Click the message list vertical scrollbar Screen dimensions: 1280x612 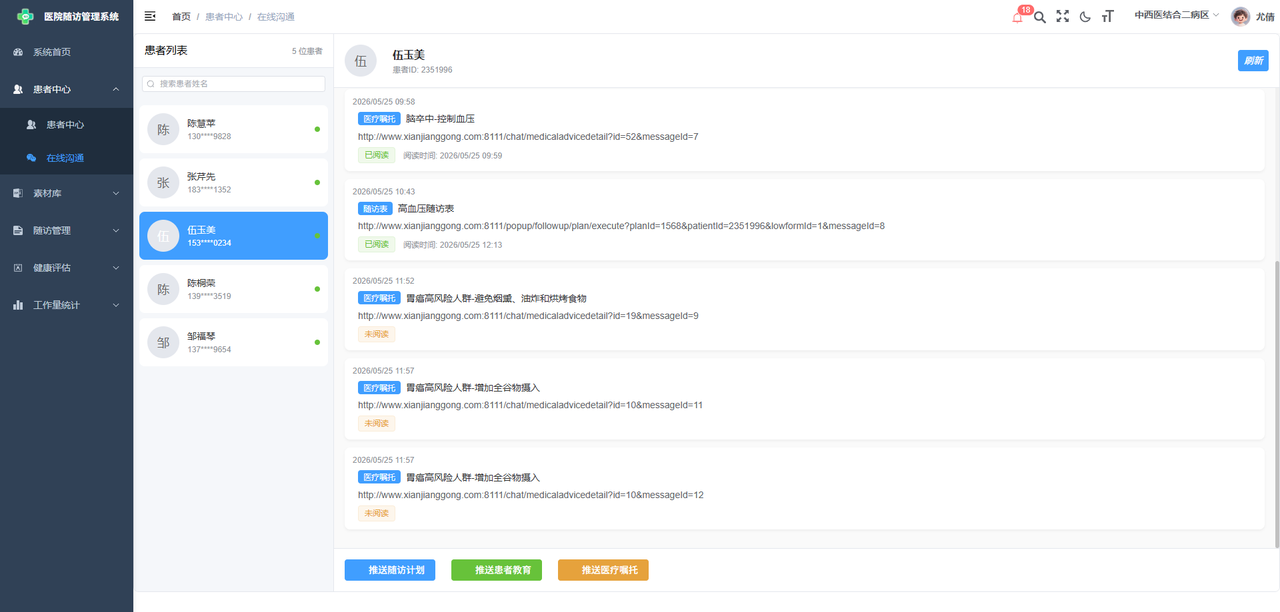[x=1275, y=404]
